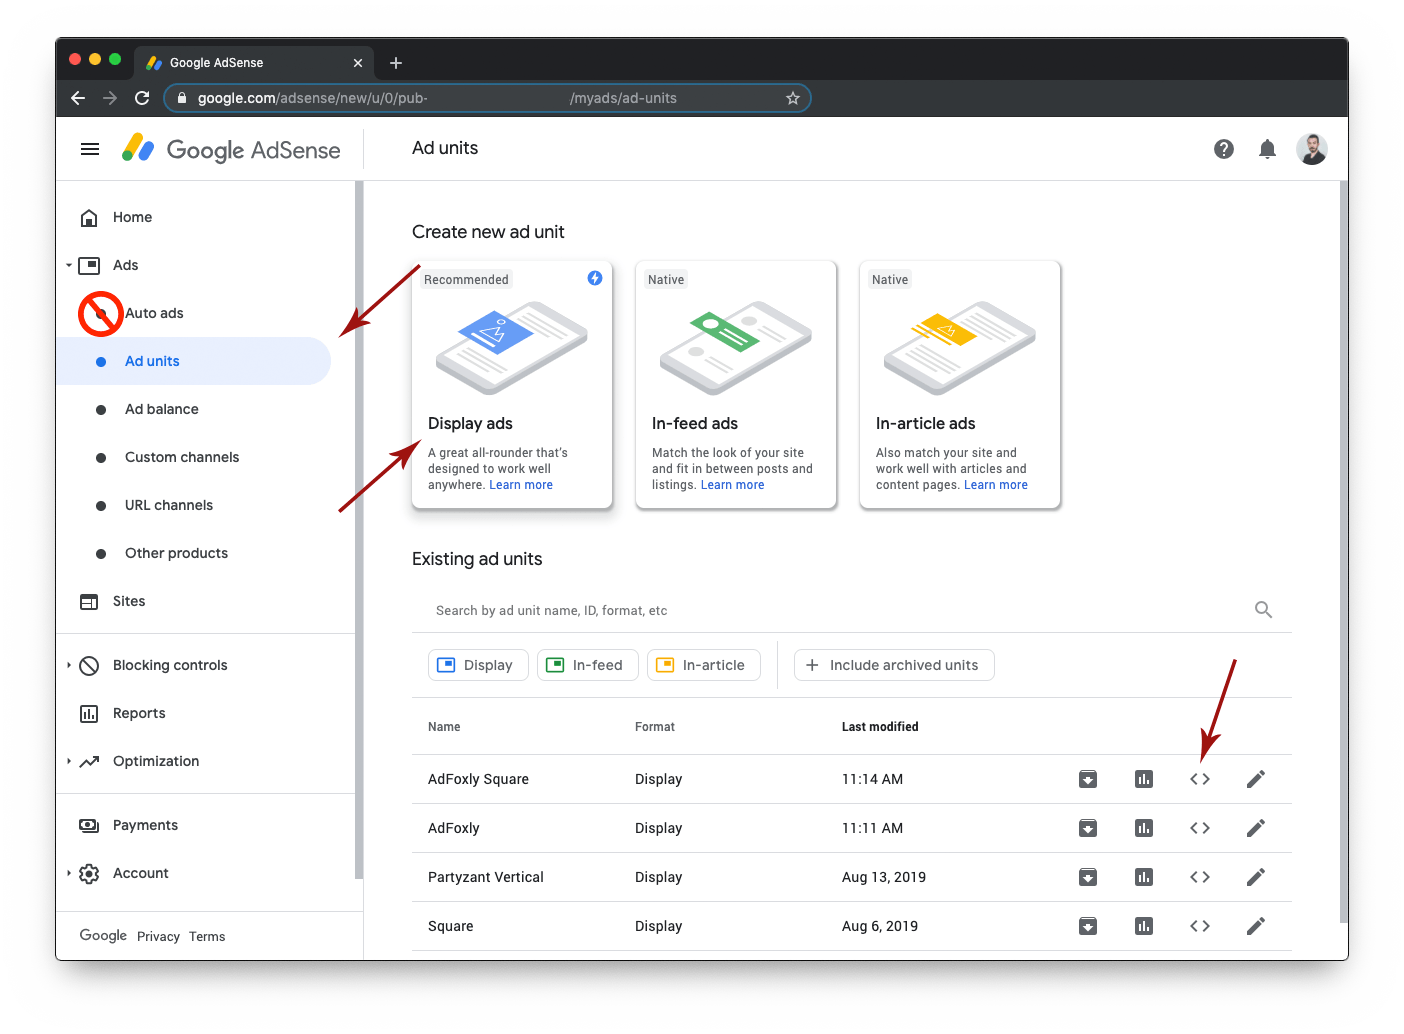Bookmark this page with the star
This screenshot has width=1404, height=1034.
pos(793,98)
